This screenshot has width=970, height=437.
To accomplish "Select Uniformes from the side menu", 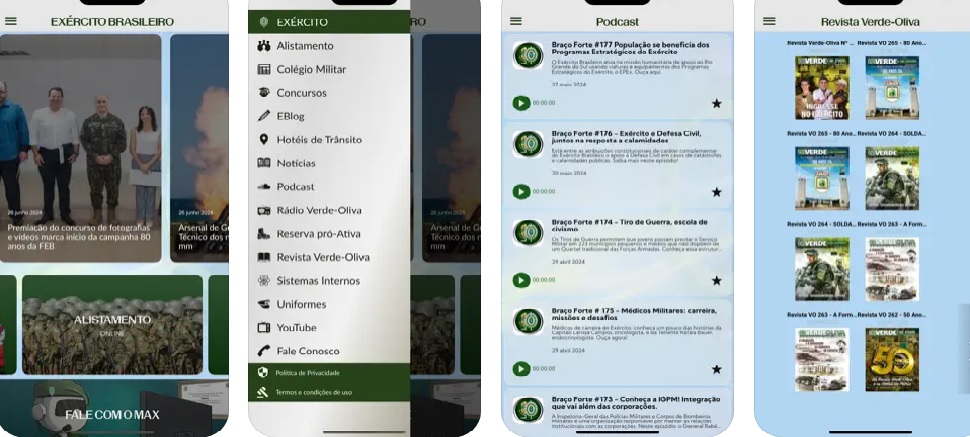I will click(x=301, y=304).
